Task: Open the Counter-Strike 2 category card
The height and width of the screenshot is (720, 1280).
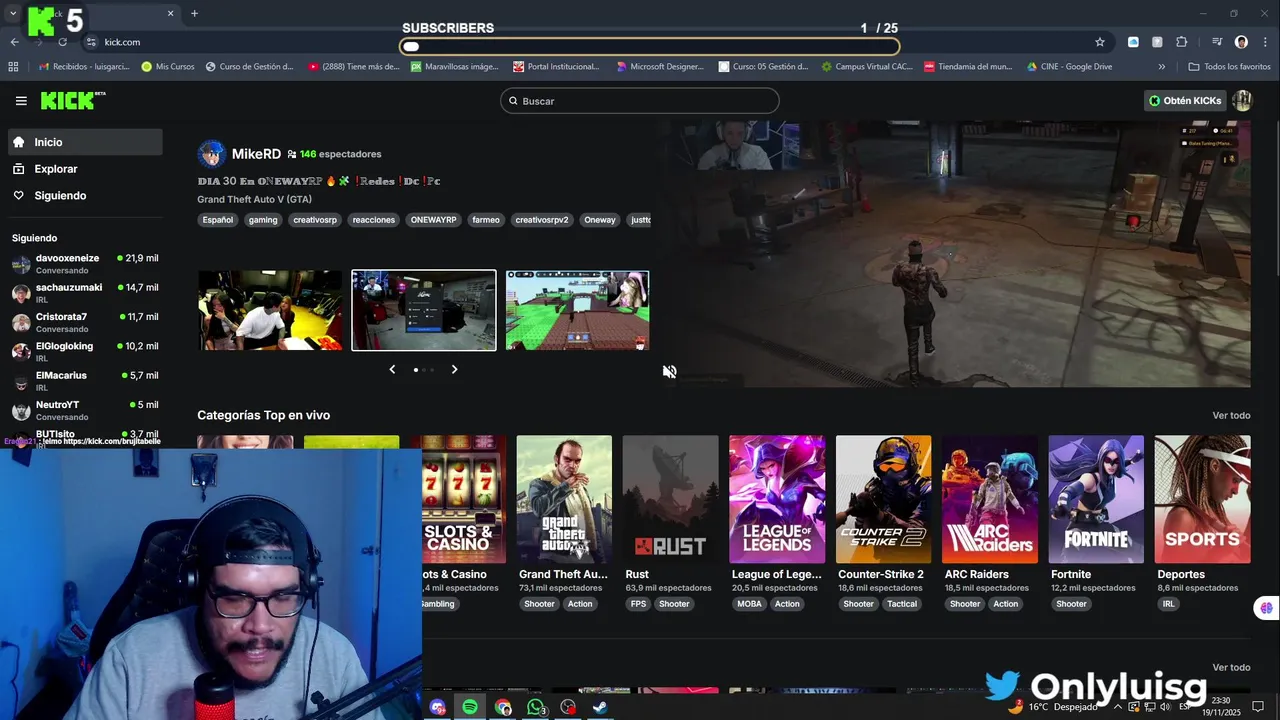Action: pos(883,500)
